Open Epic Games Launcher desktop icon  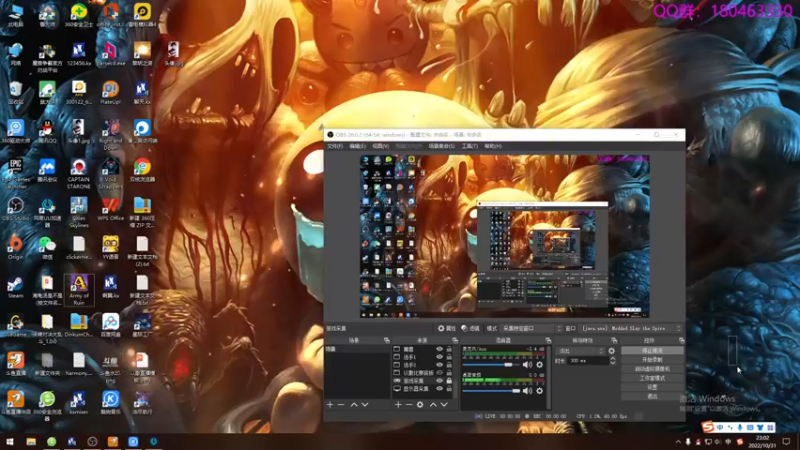pos(15,173)
